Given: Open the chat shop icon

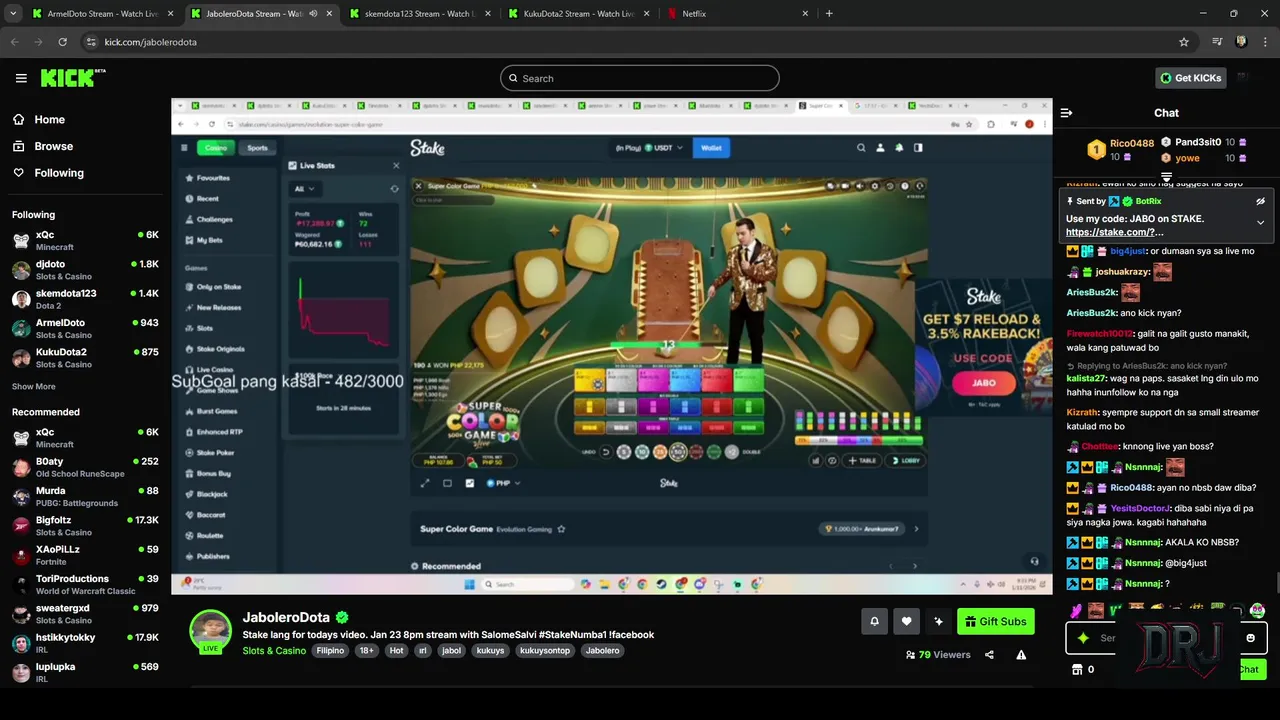Looking at the screenshot, I should (x=1077, y=669).
